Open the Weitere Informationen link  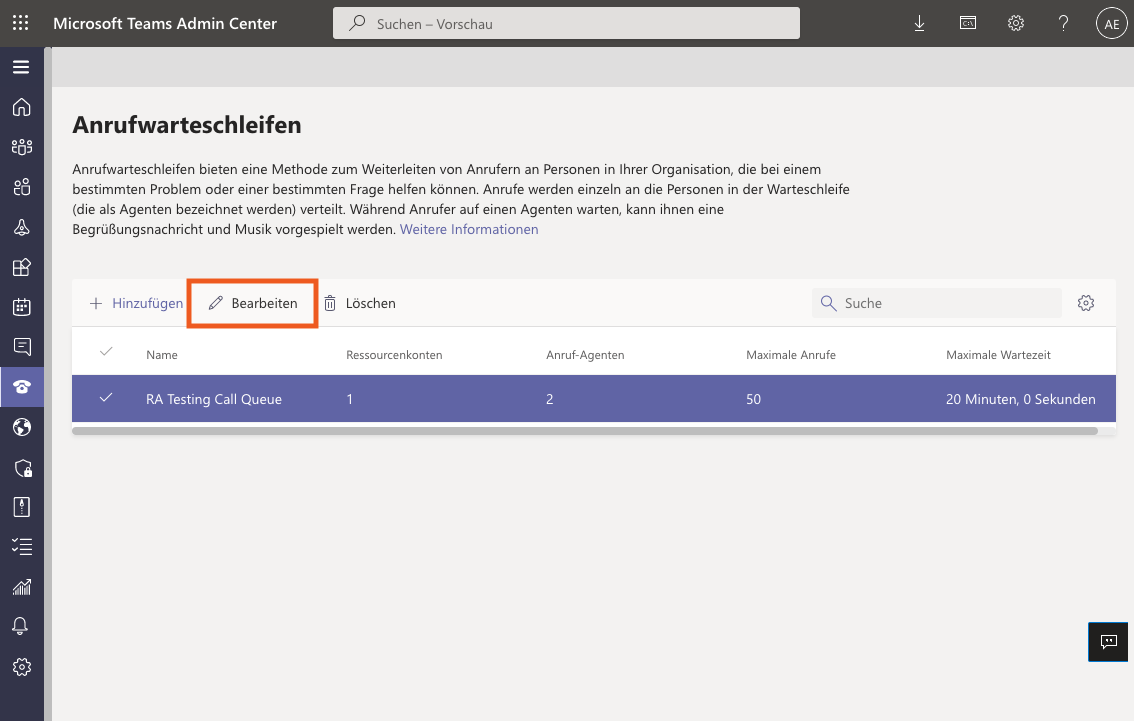pyautogui.click(x=469, y=229)
